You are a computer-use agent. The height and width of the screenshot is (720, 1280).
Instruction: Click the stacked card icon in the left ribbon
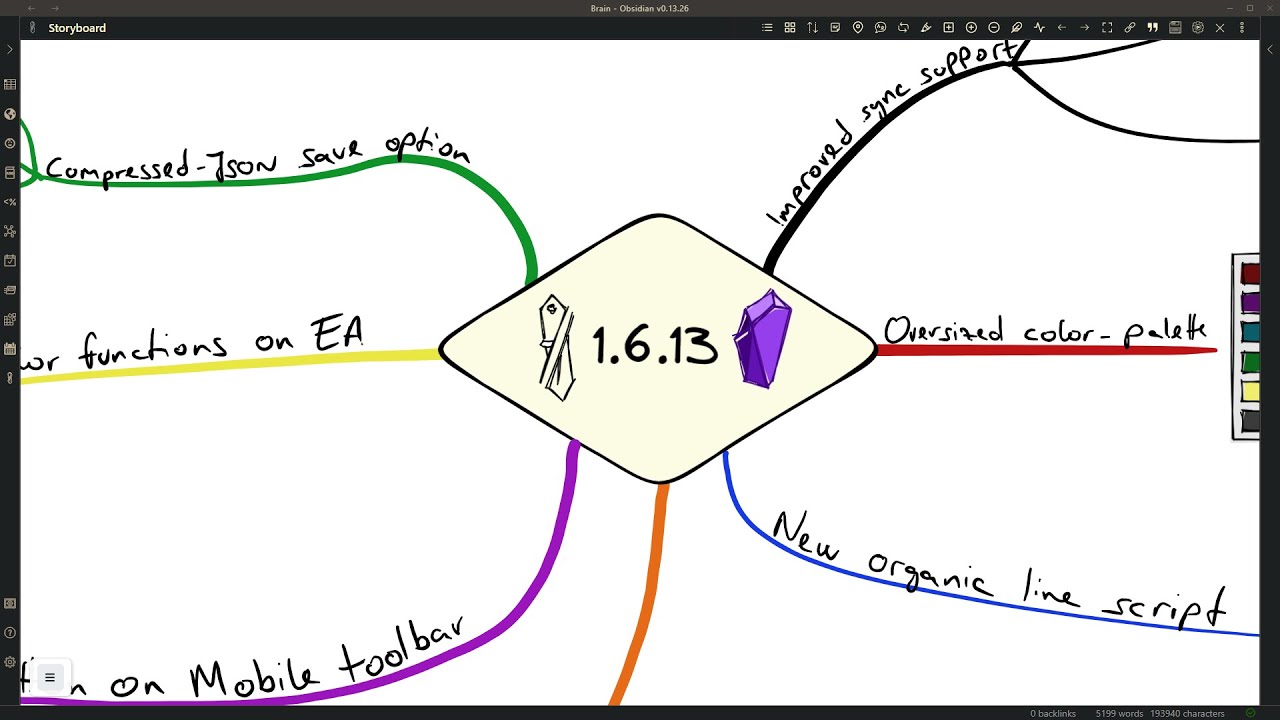click(10, 172)
